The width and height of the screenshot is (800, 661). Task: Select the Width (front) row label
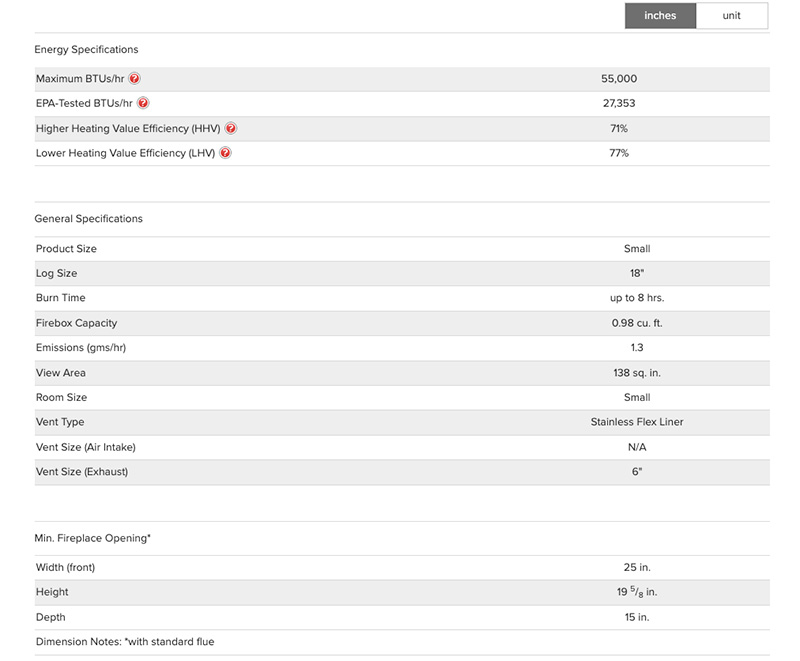click(x=65, y=568)
